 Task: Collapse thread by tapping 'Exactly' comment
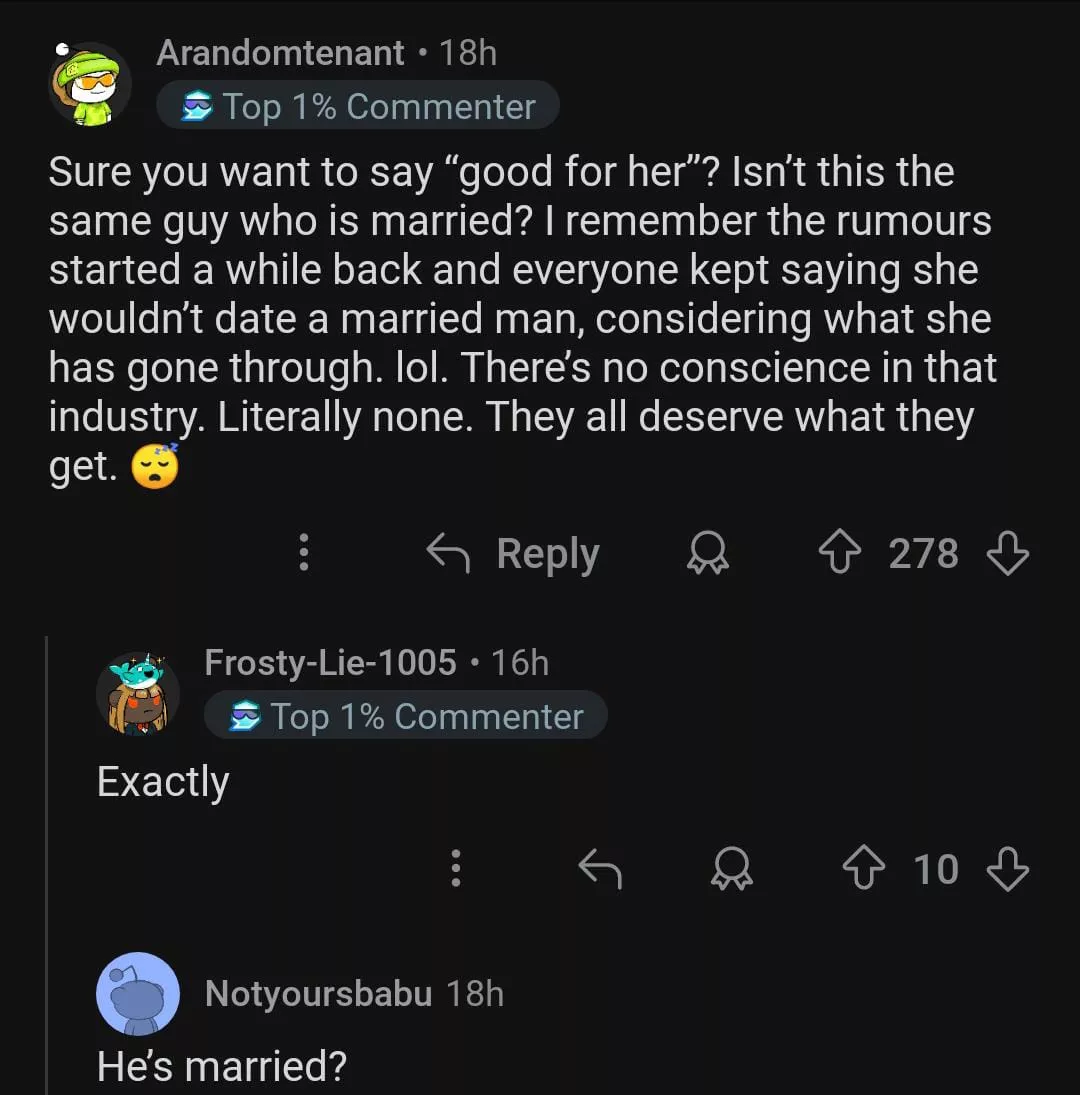coord(163,781)
